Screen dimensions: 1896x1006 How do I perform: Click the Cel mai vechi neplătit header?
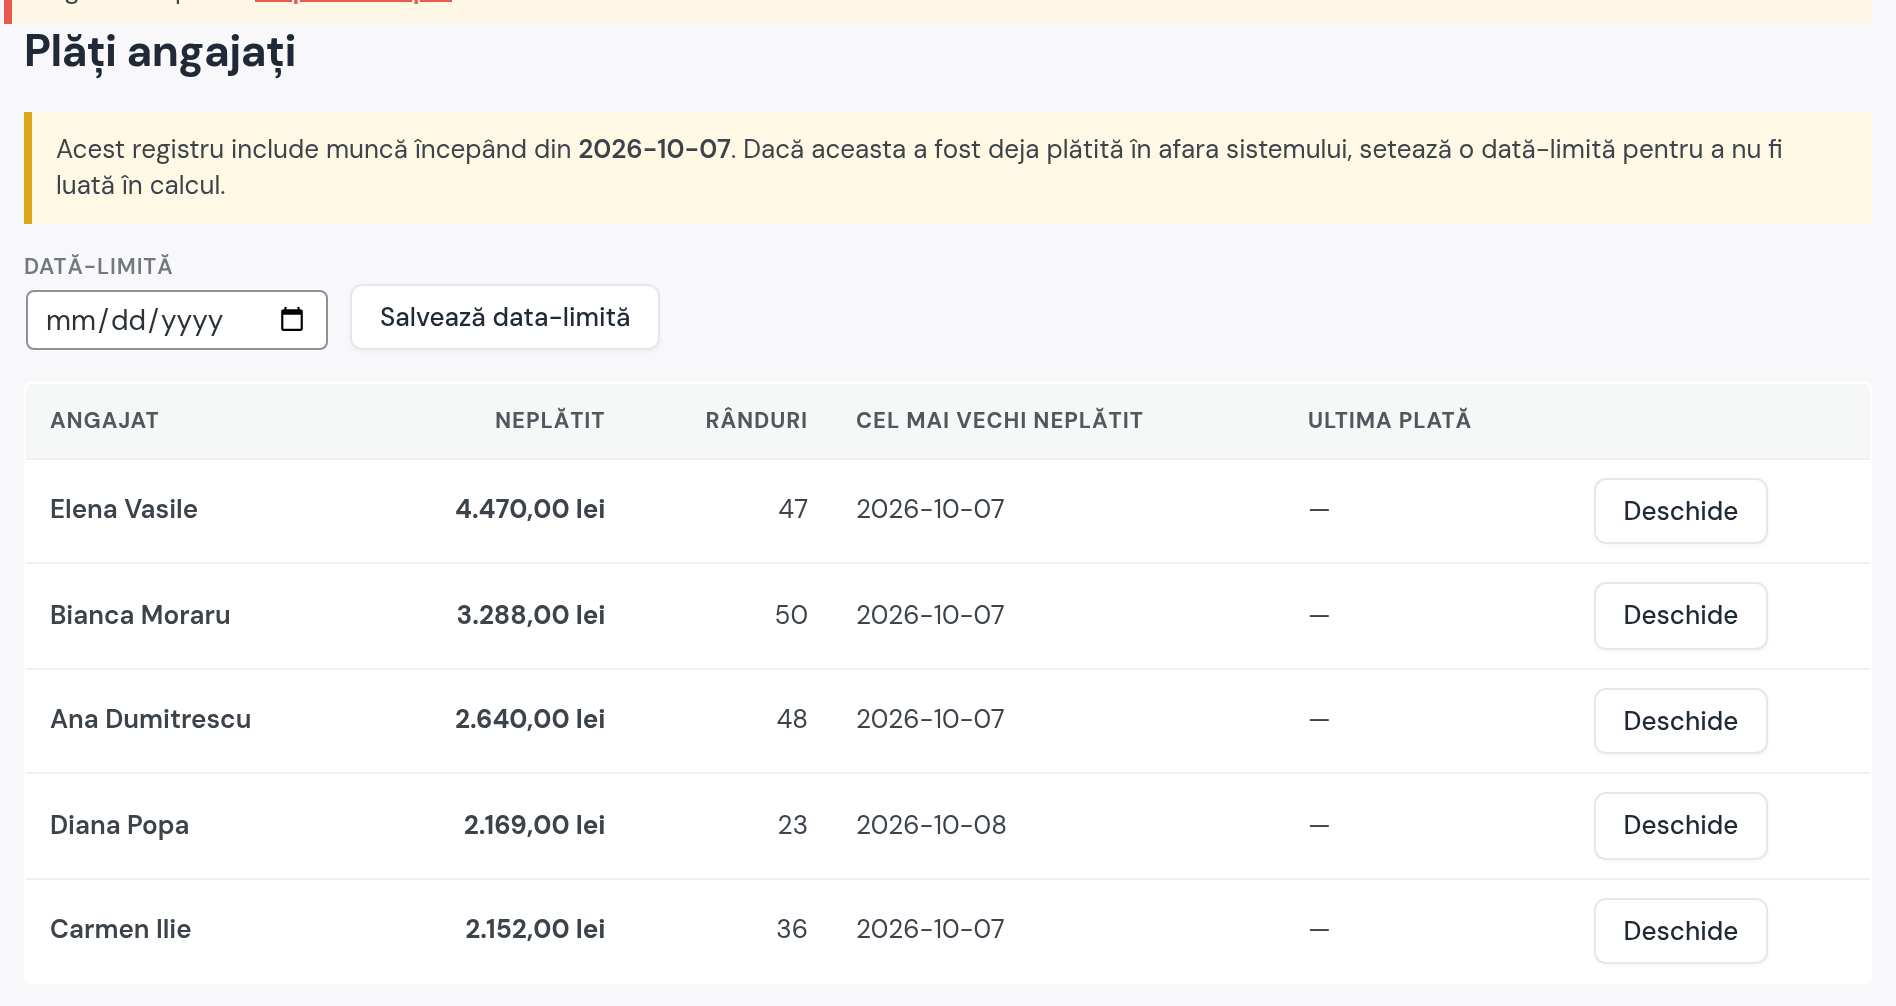click(x=999, y=420)
